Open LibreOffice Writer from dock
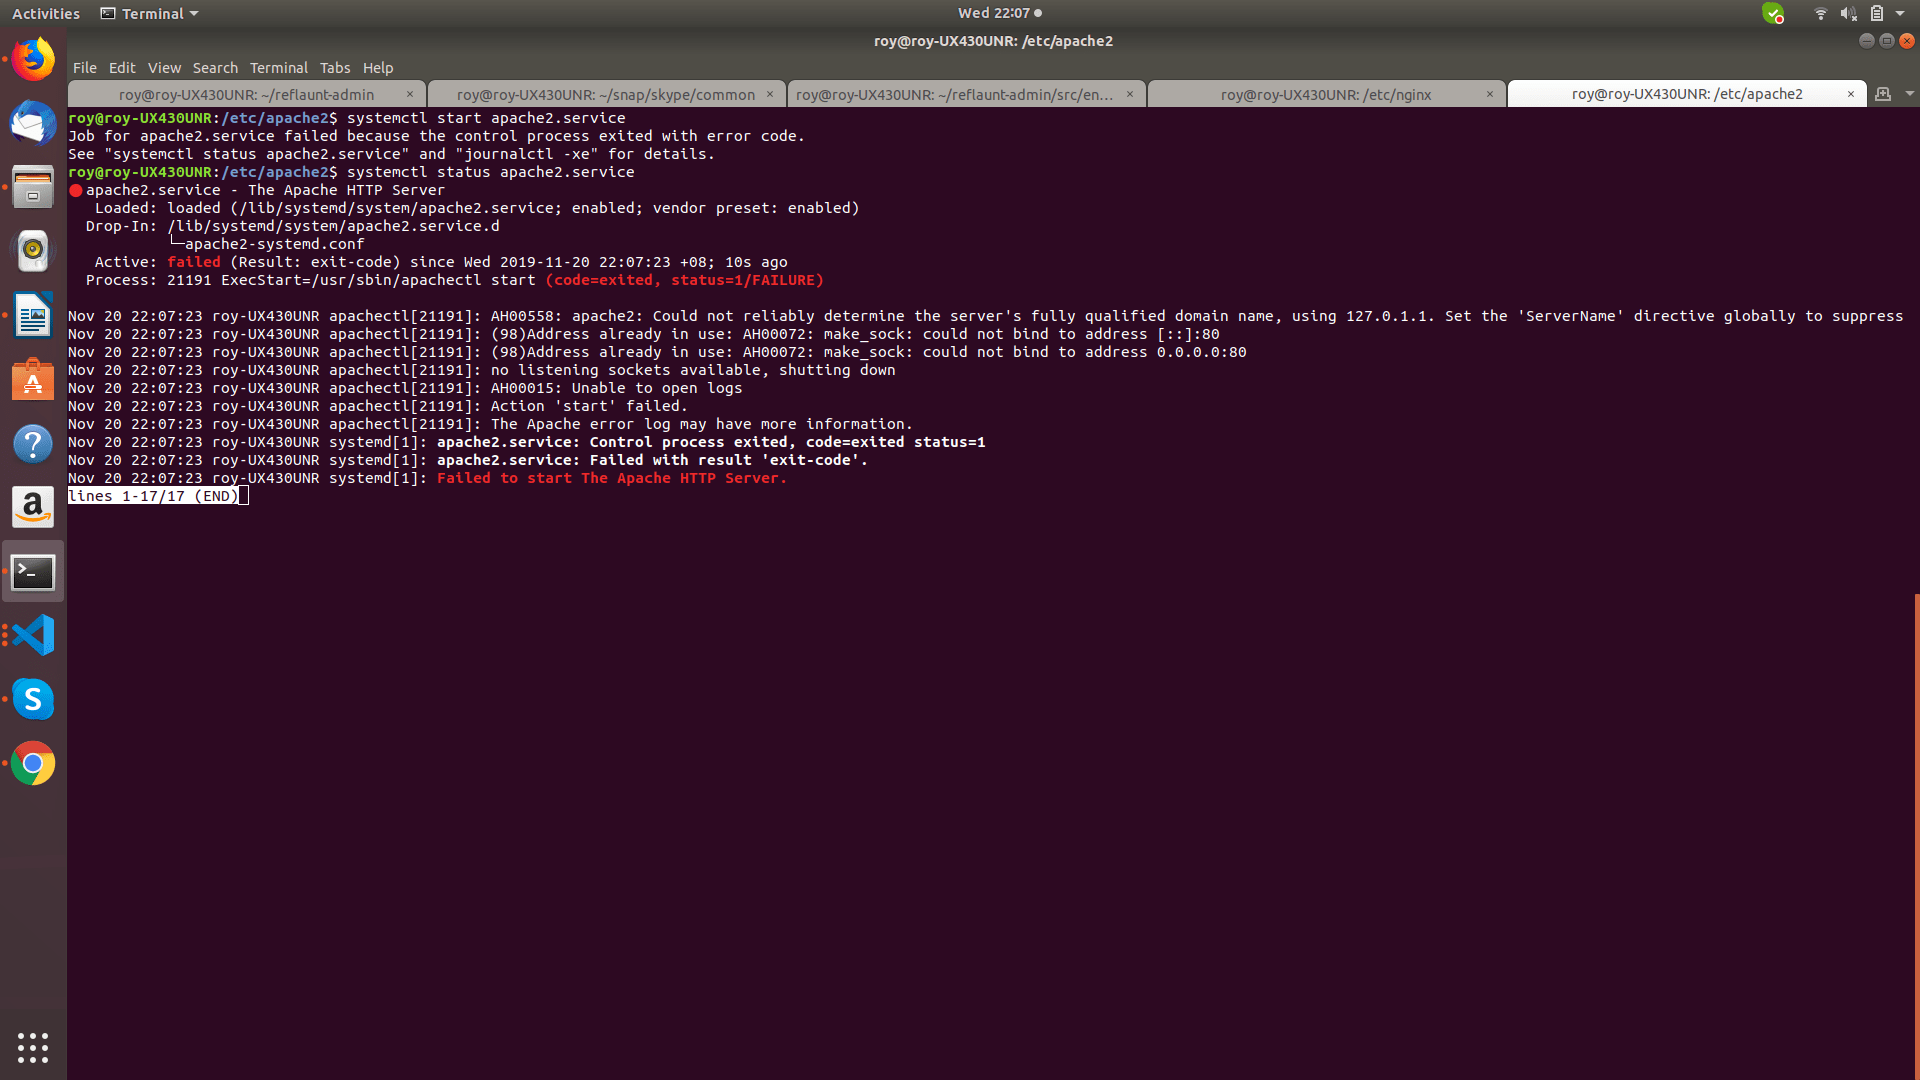Viewport: 1920px width, 1080px height. point(33,316)
